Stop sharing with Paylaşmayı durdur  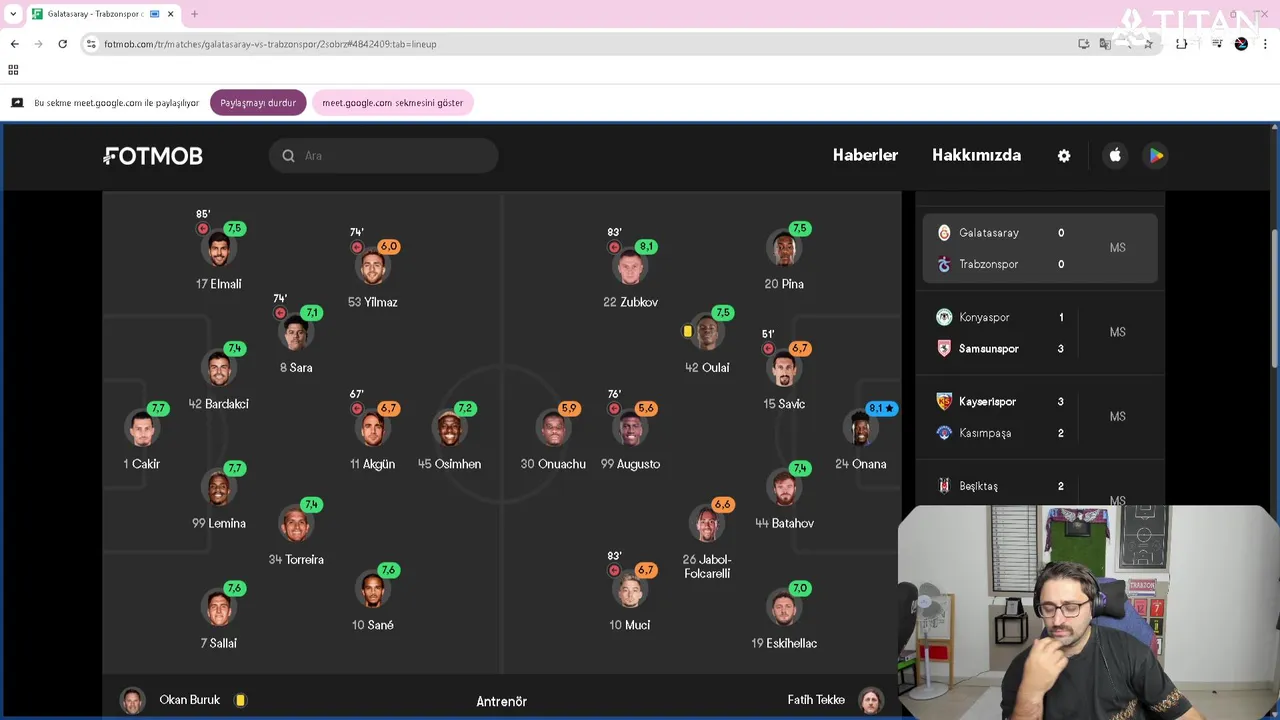coord(258,103)
